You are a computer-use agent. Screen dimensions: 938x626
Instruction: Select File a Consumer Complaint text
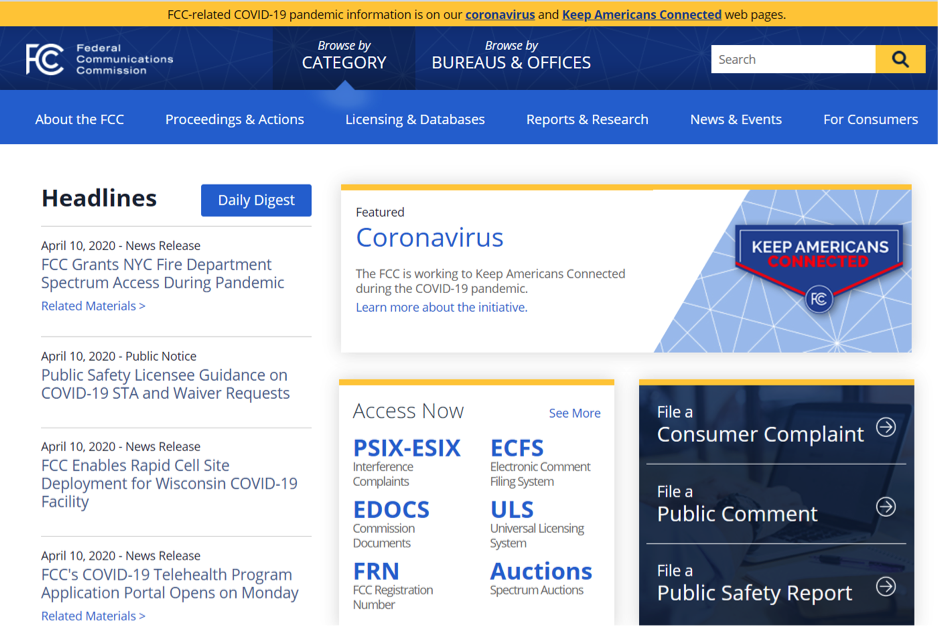click(x=760, y=426)
